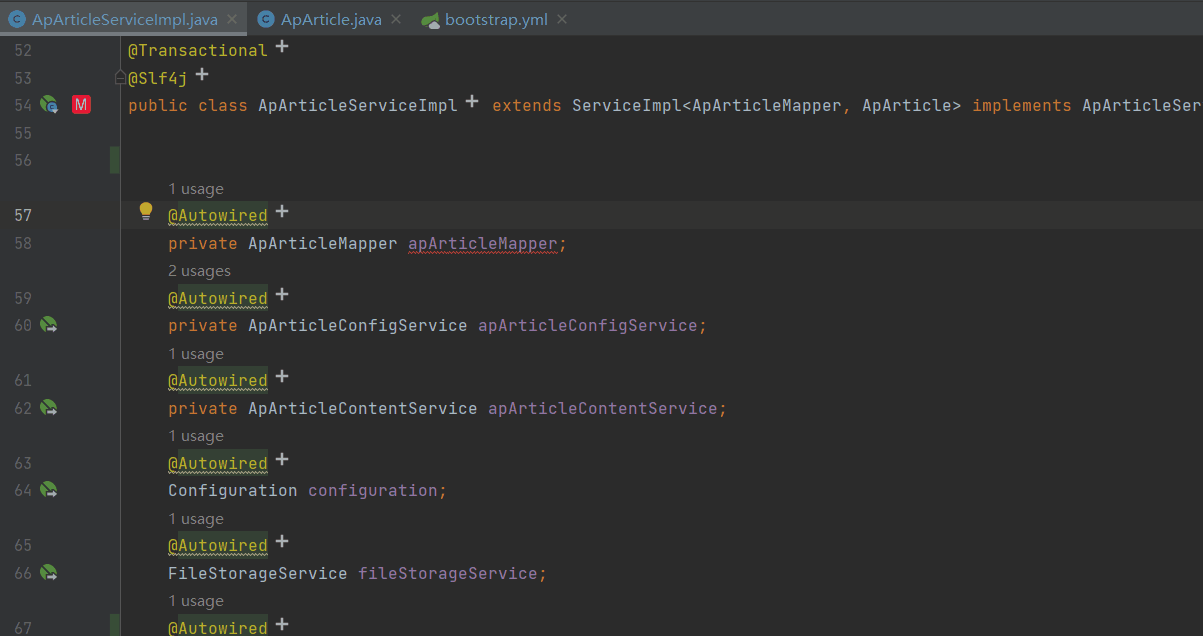The height and width of the screenshot is (636, 1203).
Task: Click the yellow lightbulb intention icon on line 57
Action: coord(146,211)
